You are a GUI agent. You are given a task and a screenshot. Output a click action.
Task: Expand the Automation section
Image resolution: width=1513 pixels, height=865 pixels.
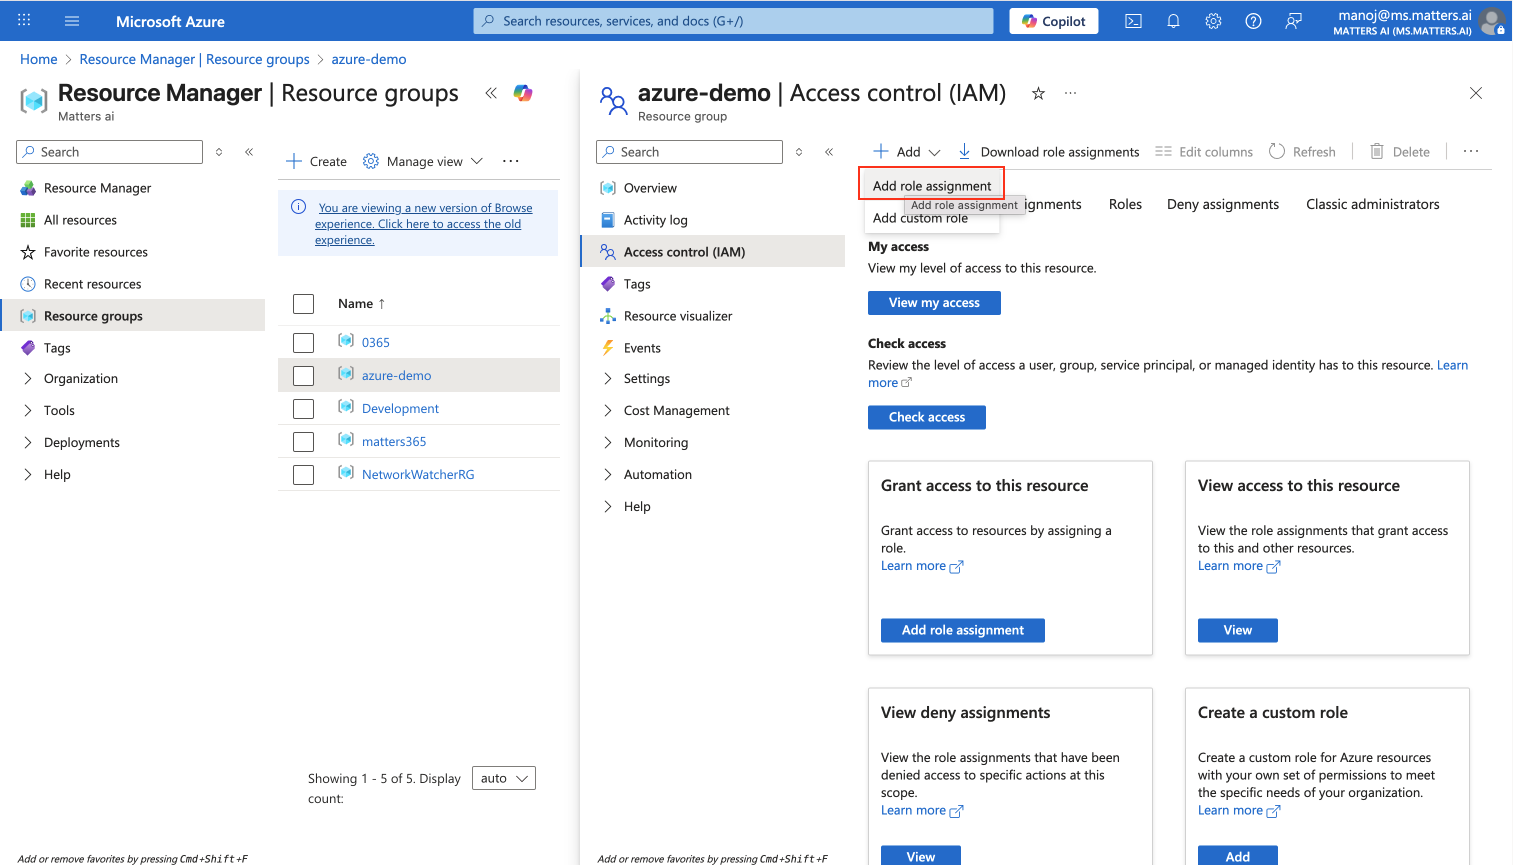click(x=608, y=474)
